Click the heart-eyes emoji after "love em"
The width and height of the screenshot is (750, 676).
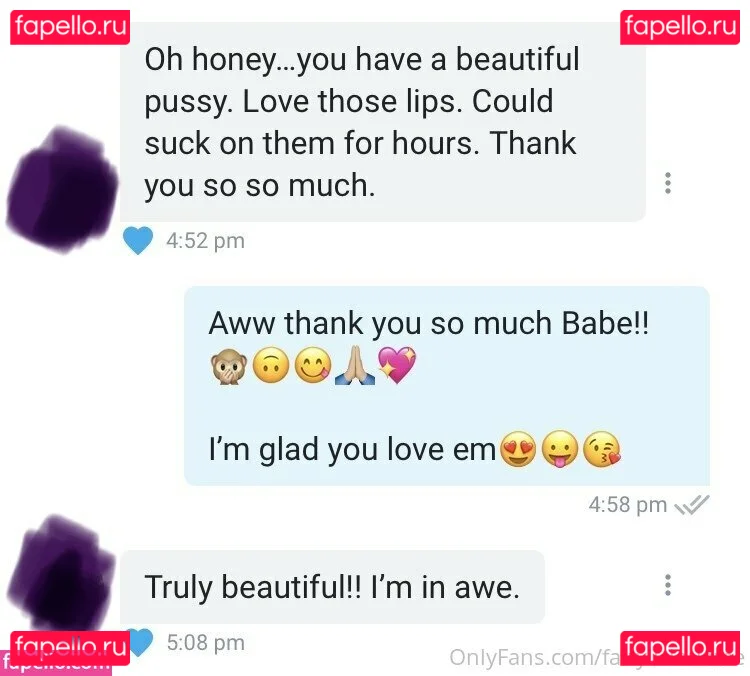tap(518, 449)
